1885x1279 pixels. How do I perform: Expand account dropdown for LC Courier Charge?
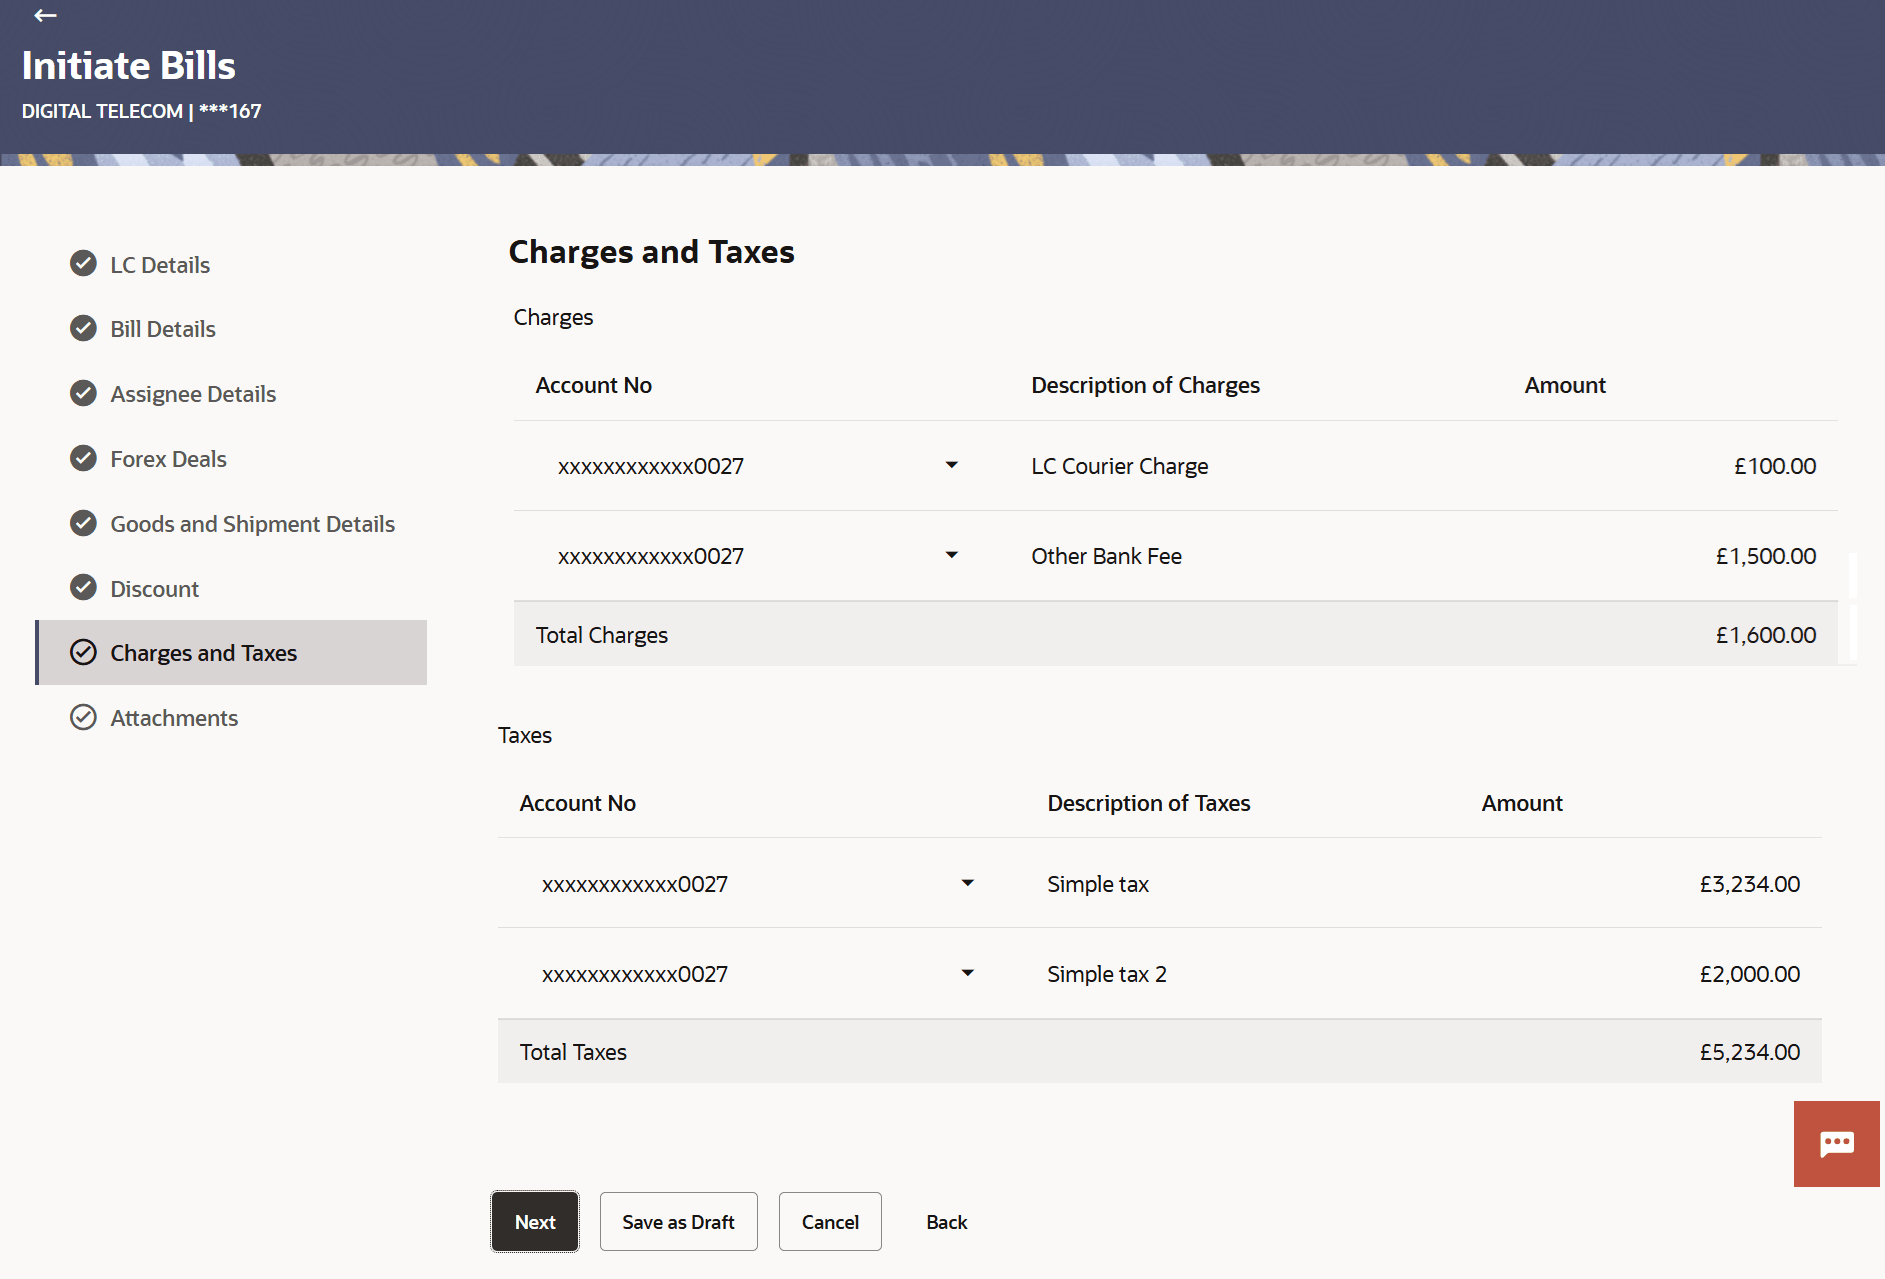(951, 466)
